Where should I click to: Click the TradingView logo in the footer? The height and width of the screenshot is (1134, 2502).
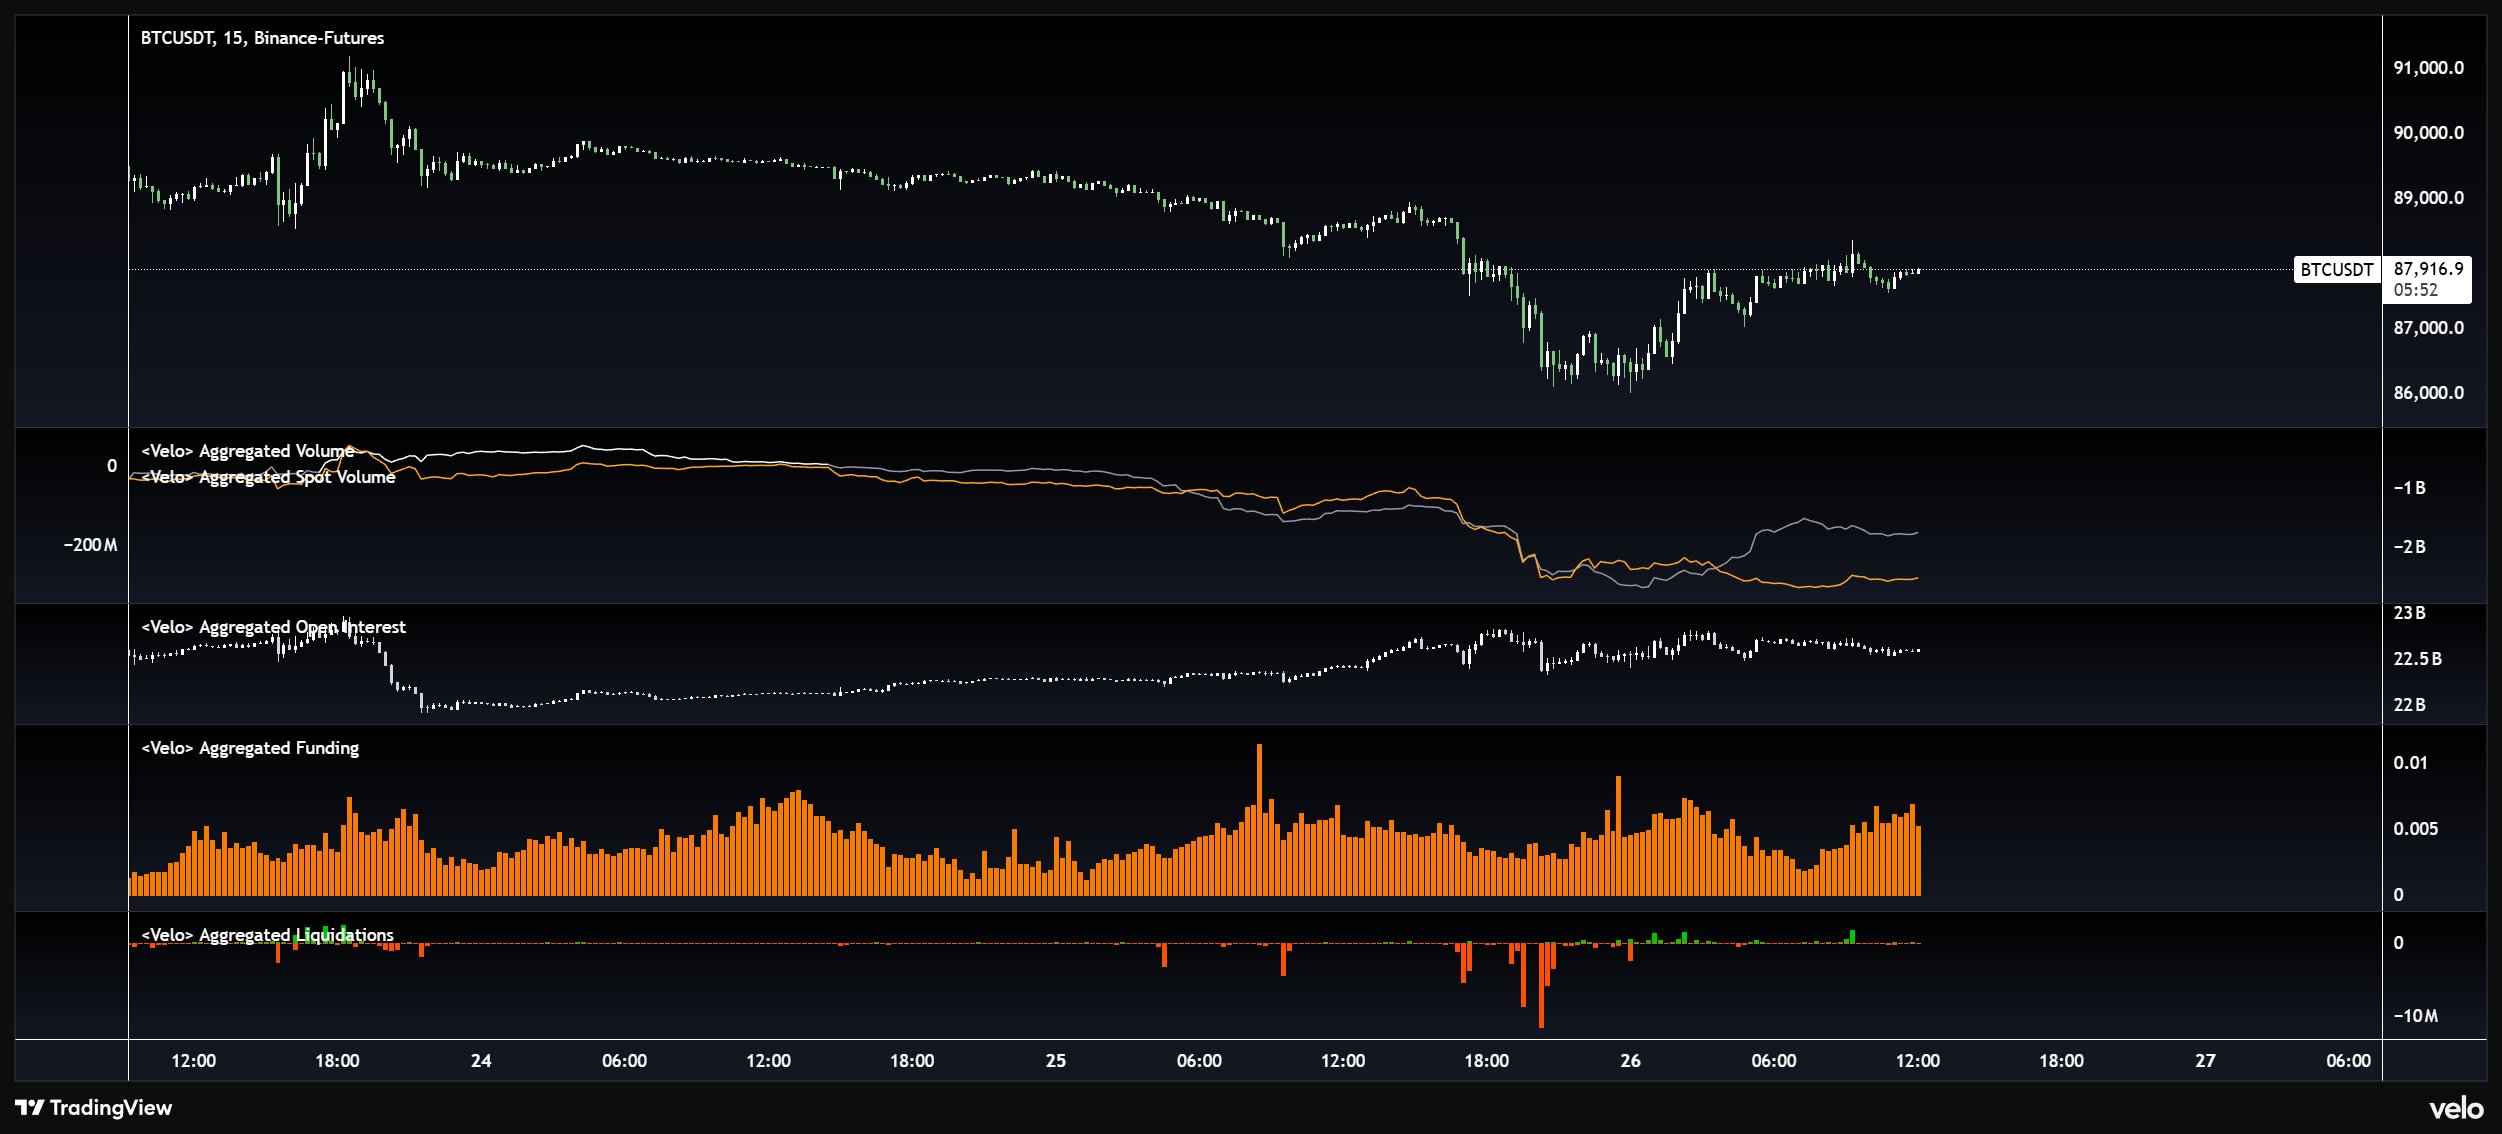[x=97, y=1108]
